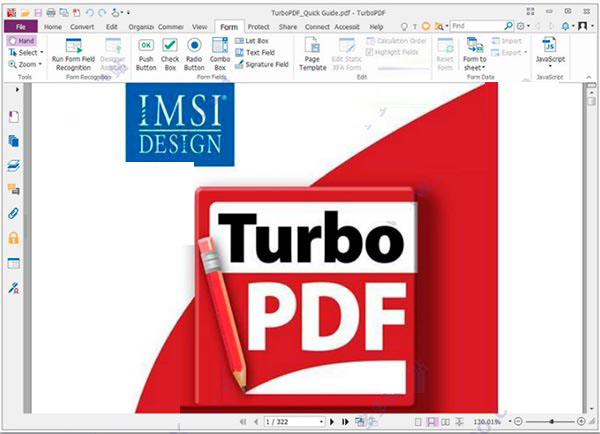Insert a List Box field
This screenshot has height=434, width=600.
[x=251, y=41]
